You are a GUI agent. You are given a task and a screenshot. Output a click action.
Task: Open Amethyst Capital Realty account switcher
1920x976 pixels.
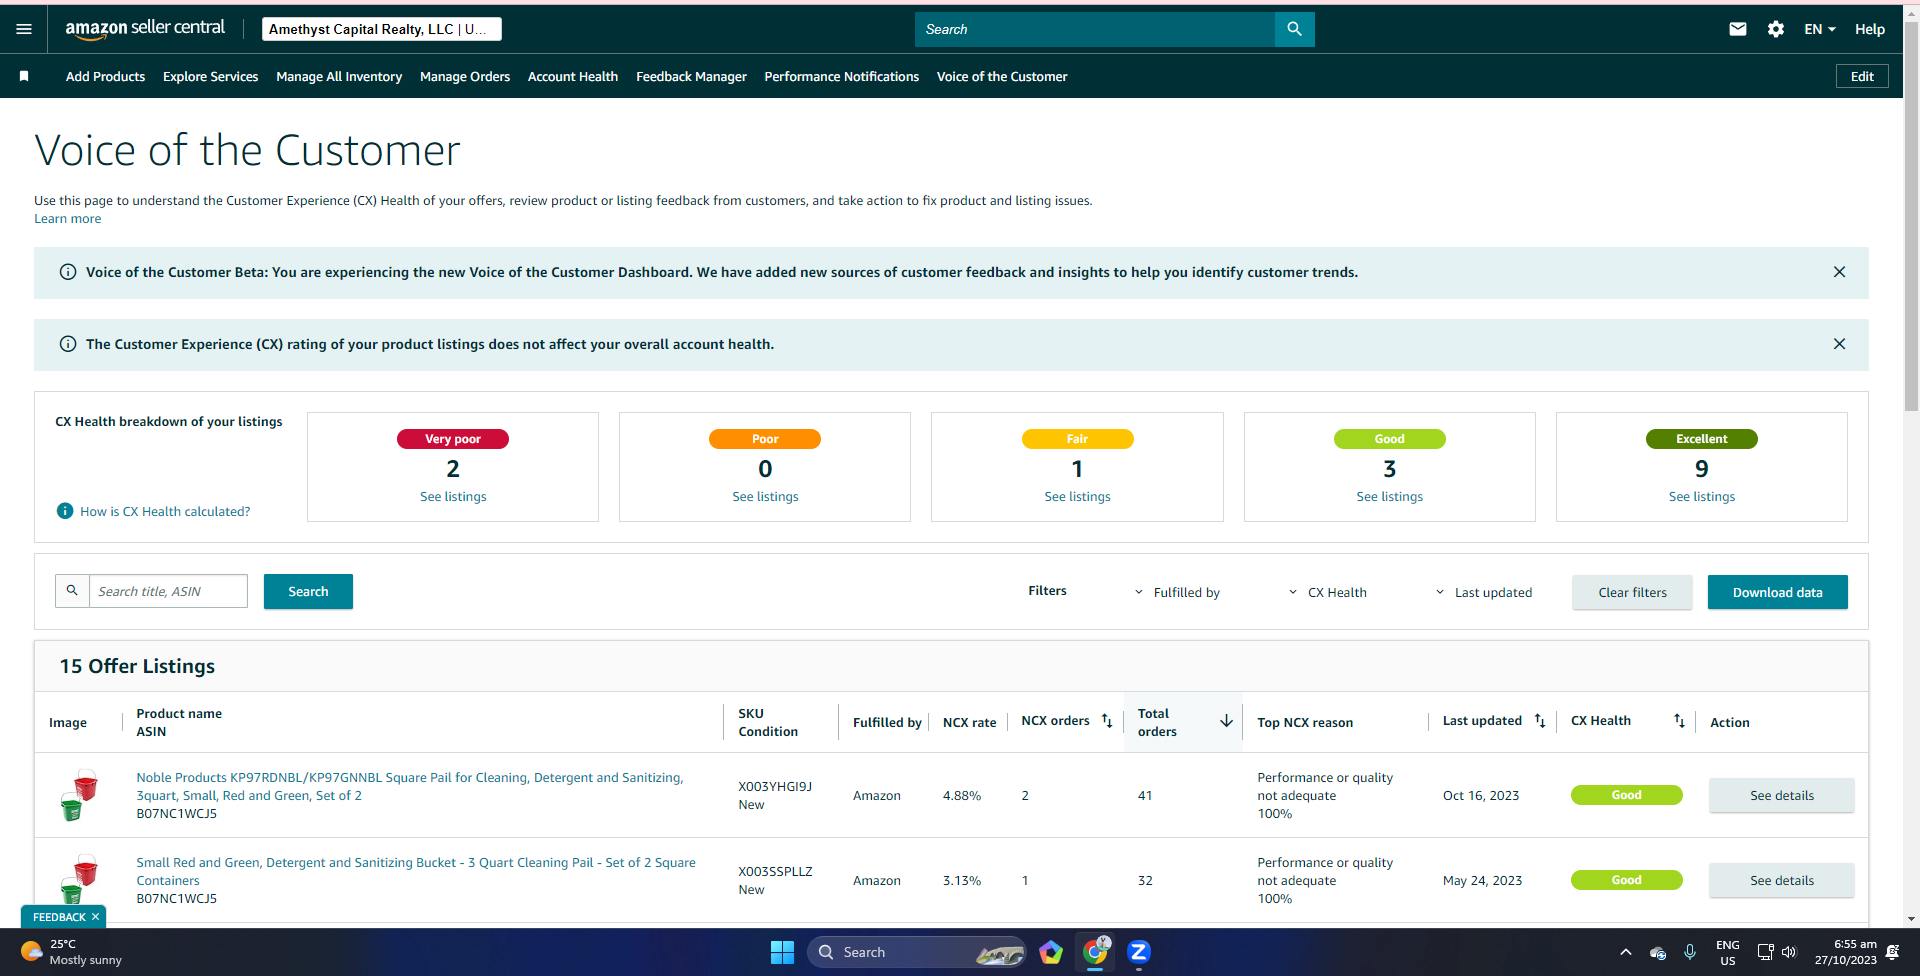click(382, 29)
